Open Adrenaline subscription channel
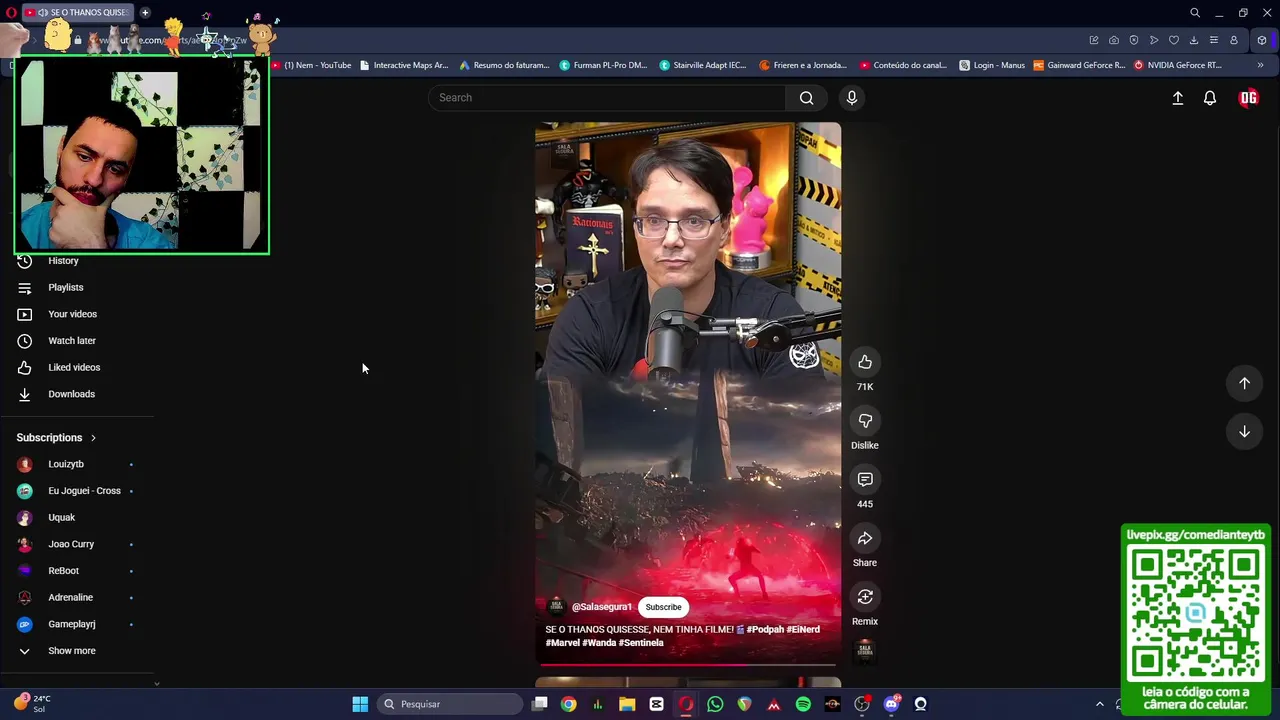Viewport: 1280px width, 720px height. (x=70, y=598)
